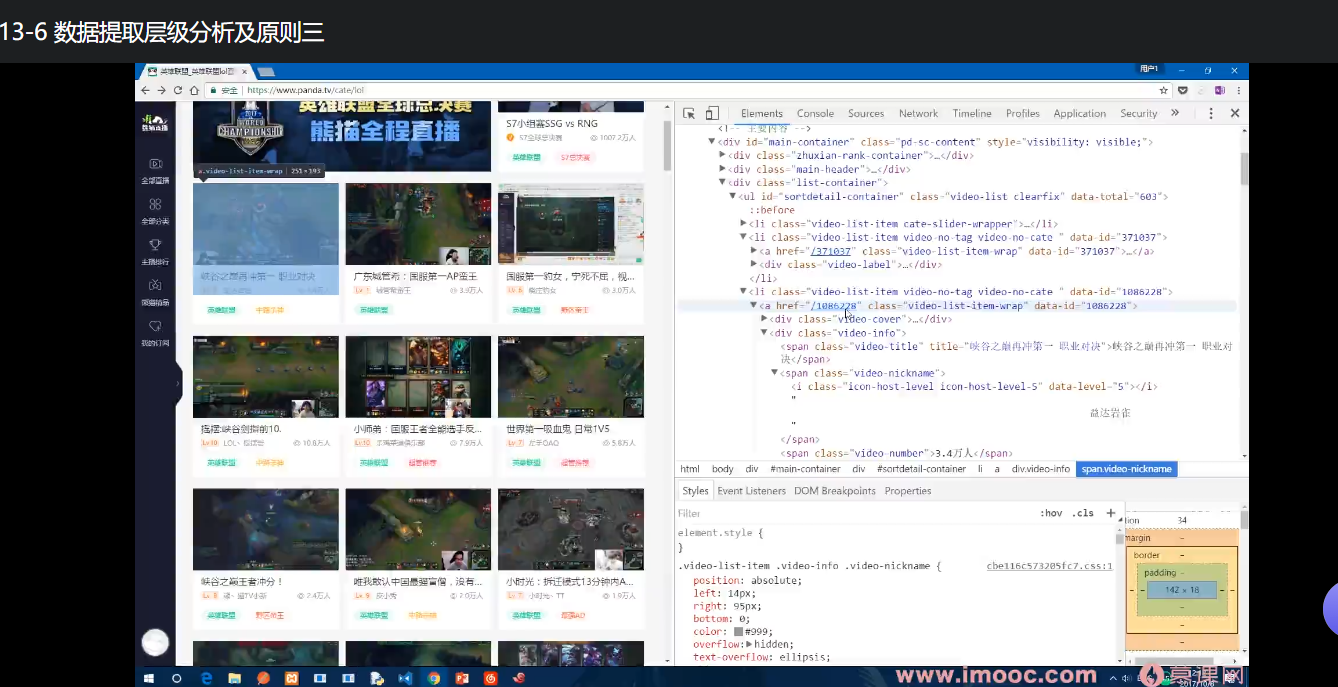Collapse the list-container div node
1338x687 pixels.
[722, 183]
